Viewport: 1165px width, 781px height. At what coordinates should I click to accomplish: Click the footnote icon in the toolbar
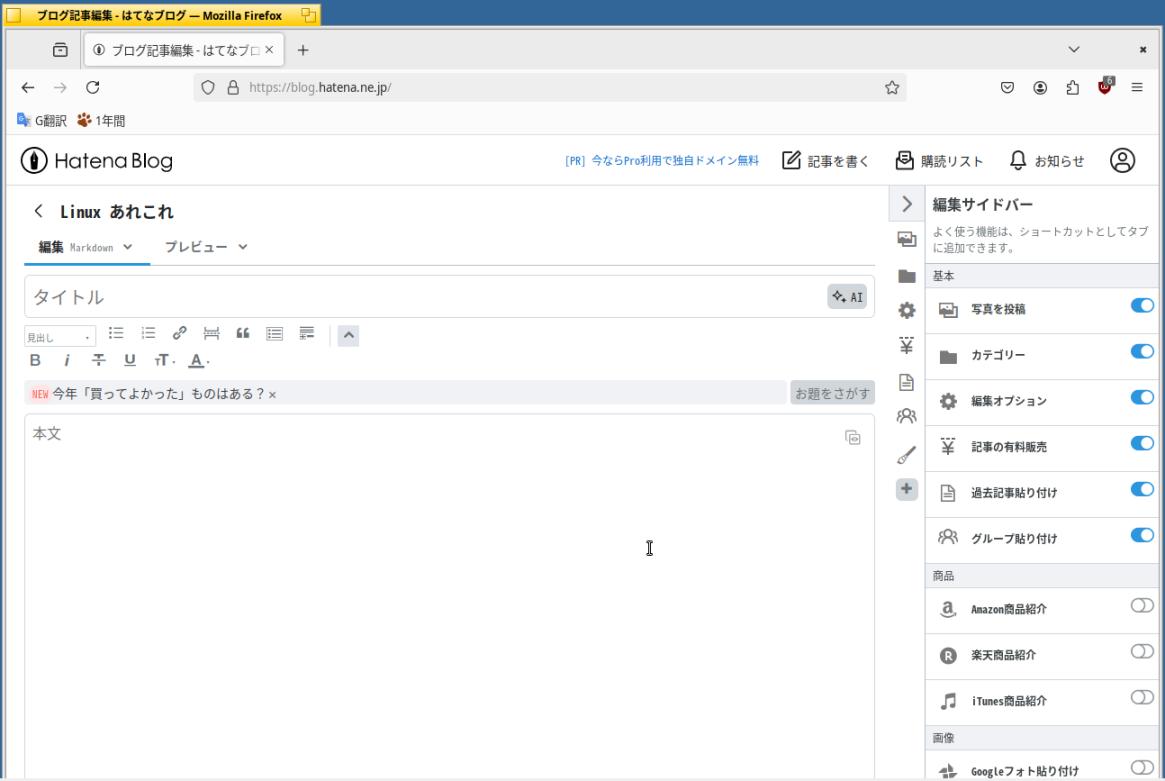(x=306, y=334)
